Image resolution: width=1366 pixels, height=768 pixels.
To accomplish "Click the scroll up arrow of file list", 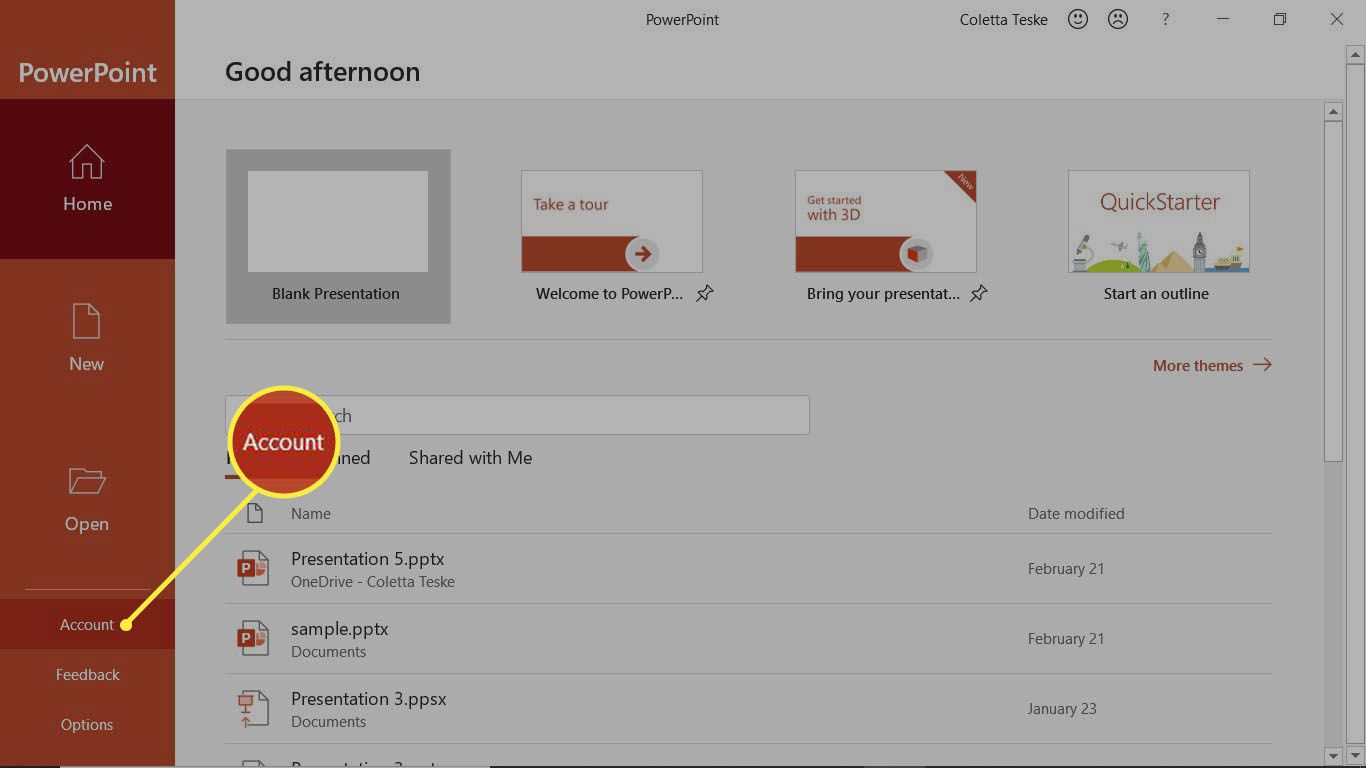I will [1332, 111].
